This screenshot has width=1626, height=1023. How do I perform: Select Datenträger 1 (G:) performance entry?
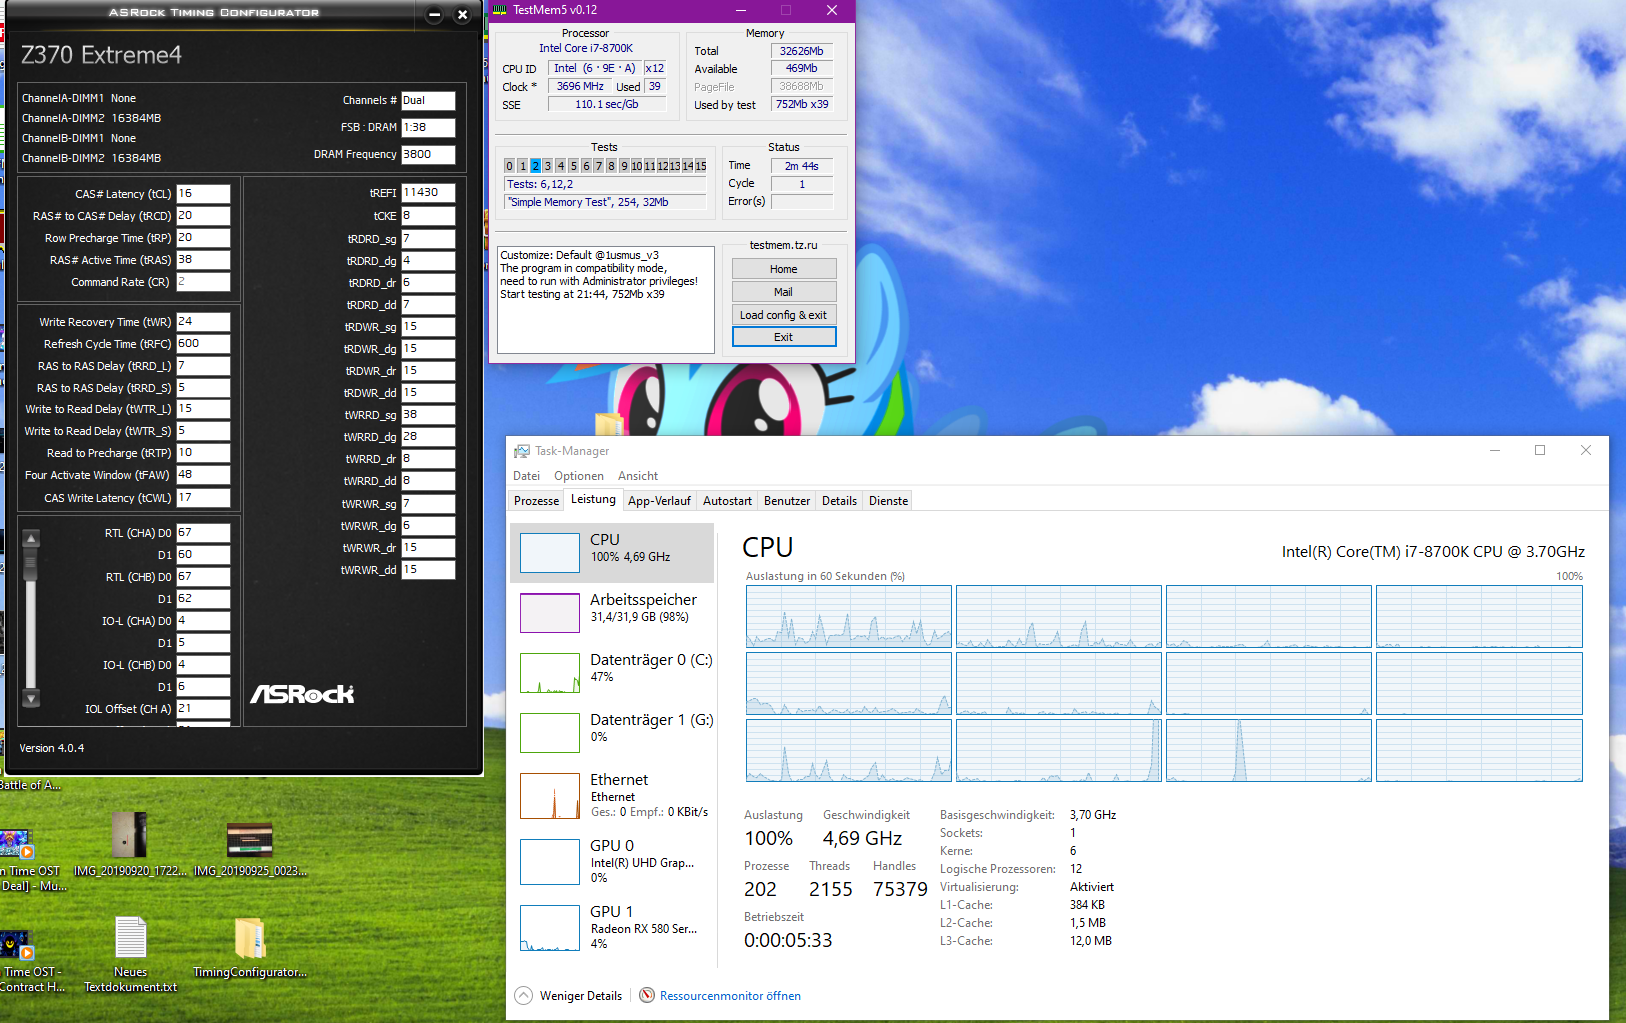coord(612,732)
